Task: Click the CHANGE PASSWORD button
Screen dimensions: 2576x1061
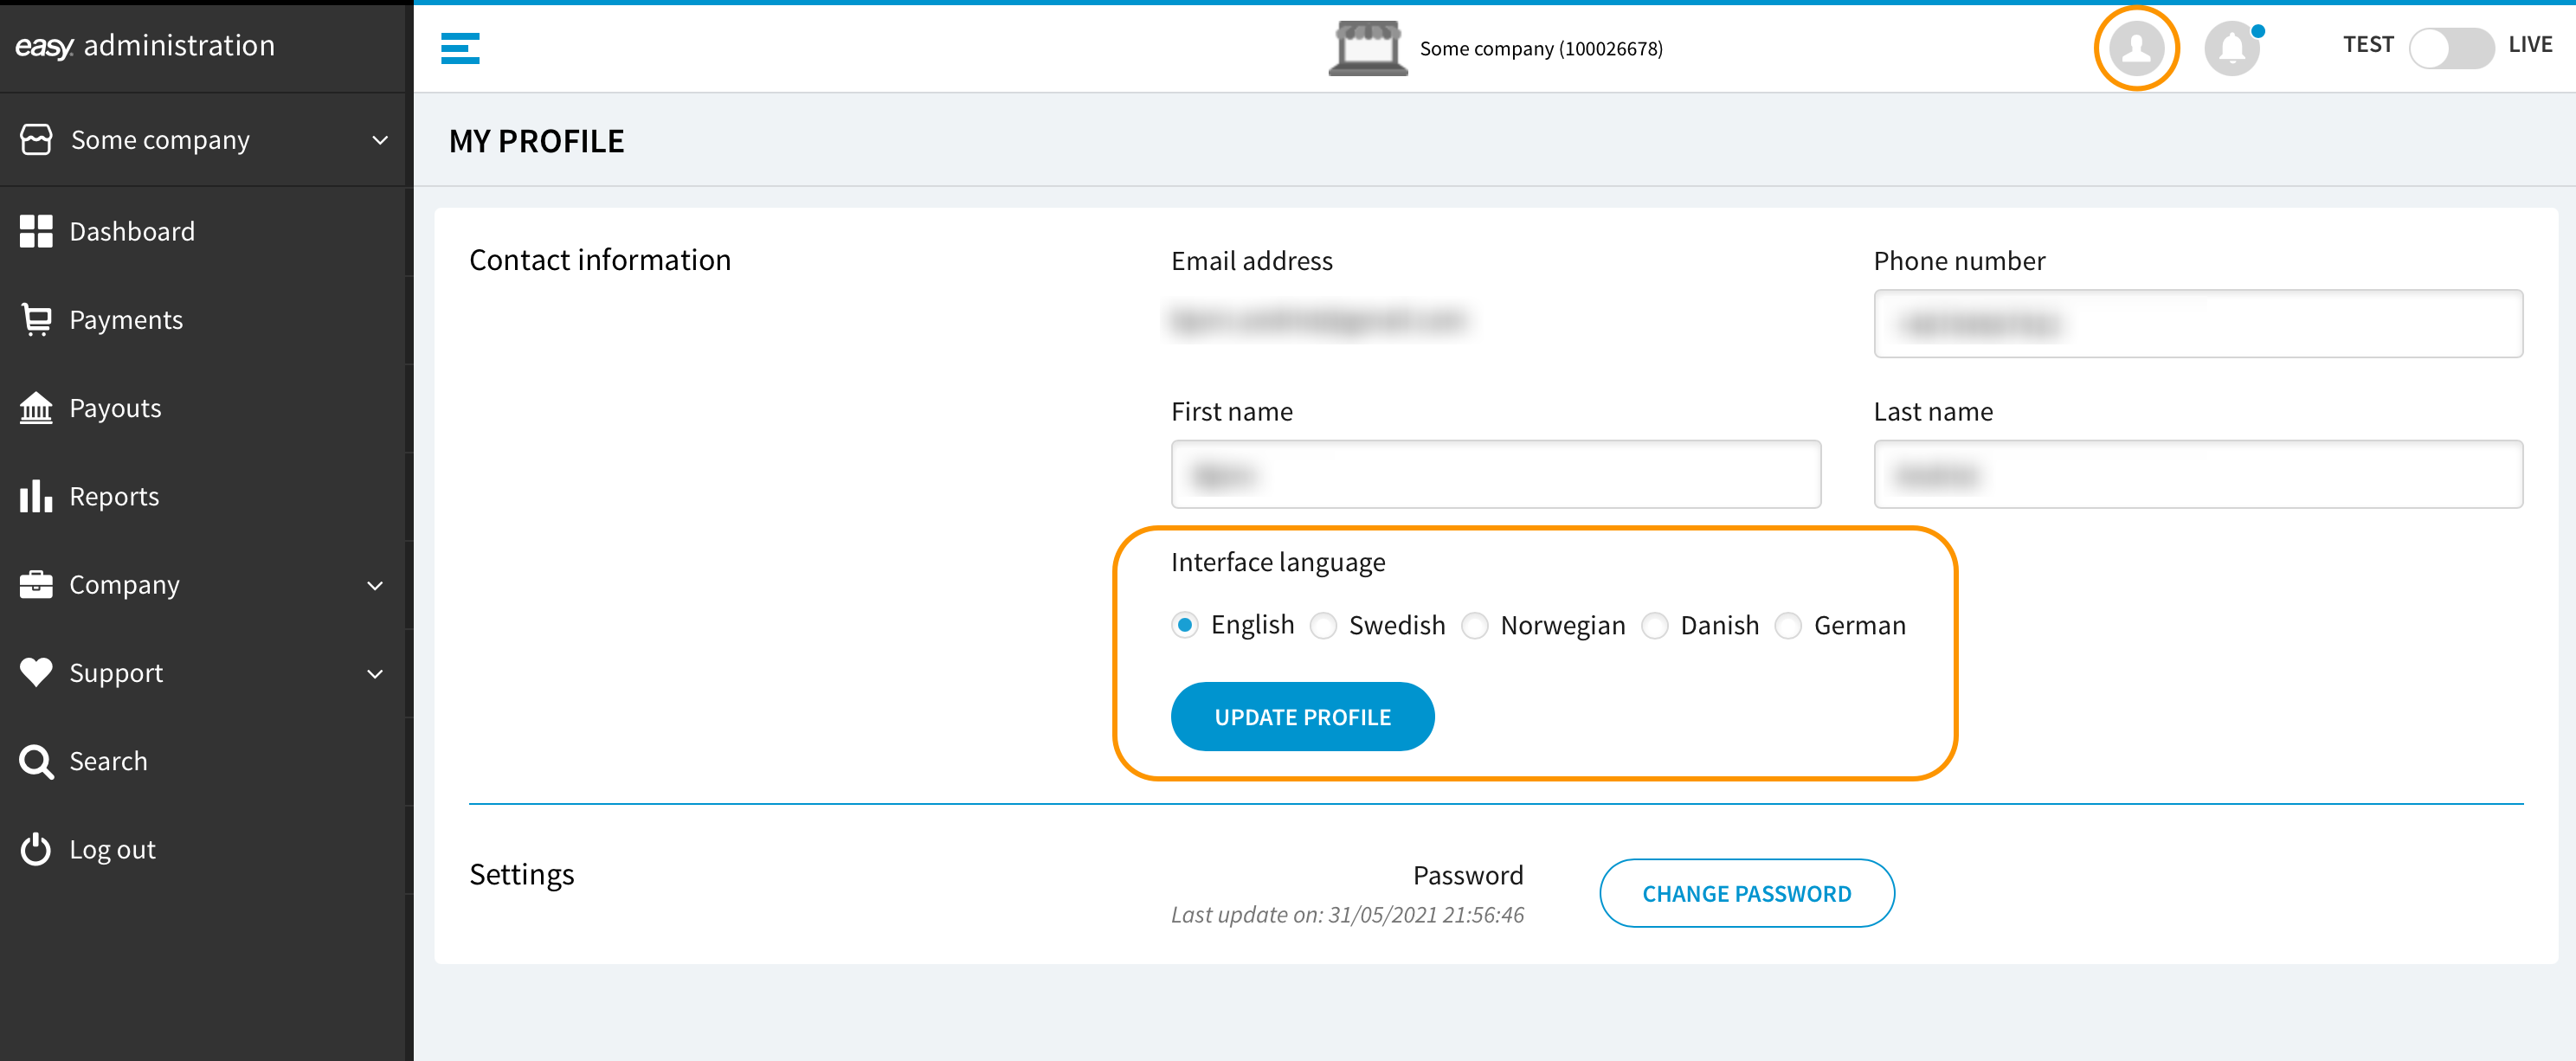Action: (x=1747, y=892)
